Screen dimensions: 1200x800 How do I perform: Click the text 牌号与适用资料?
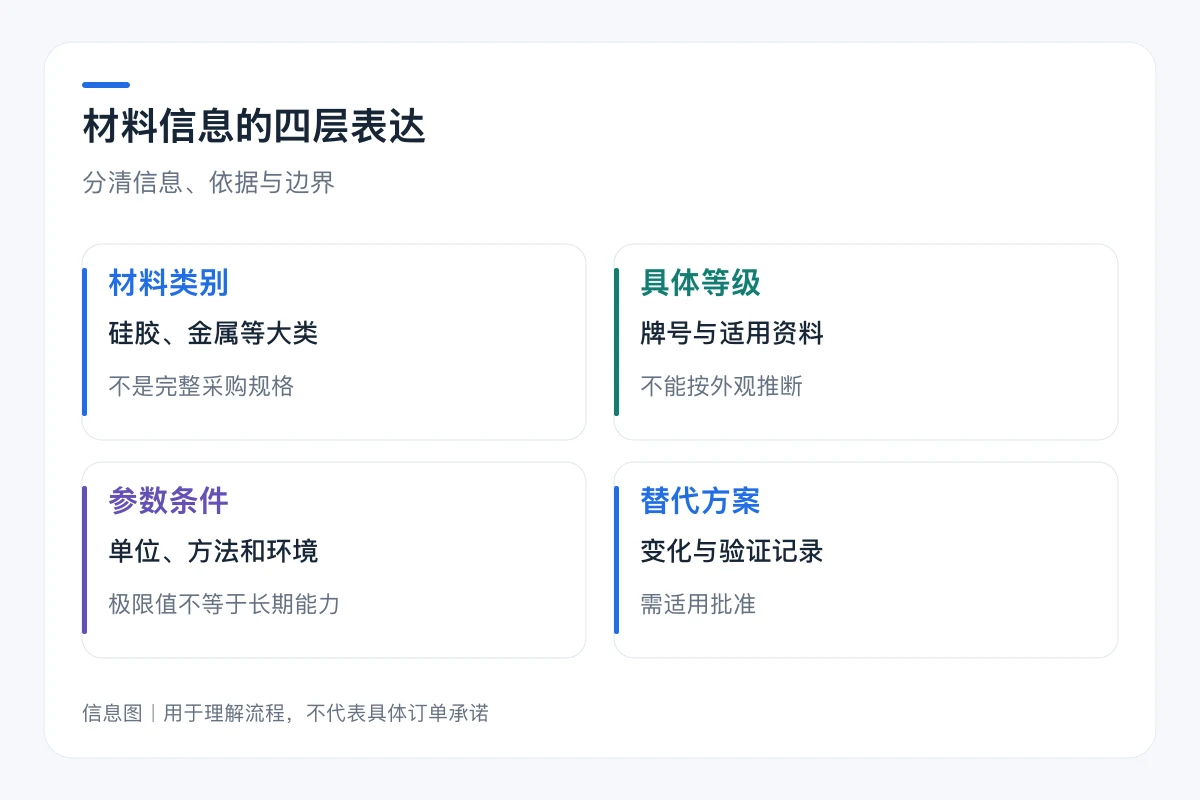tap(732, 333)
